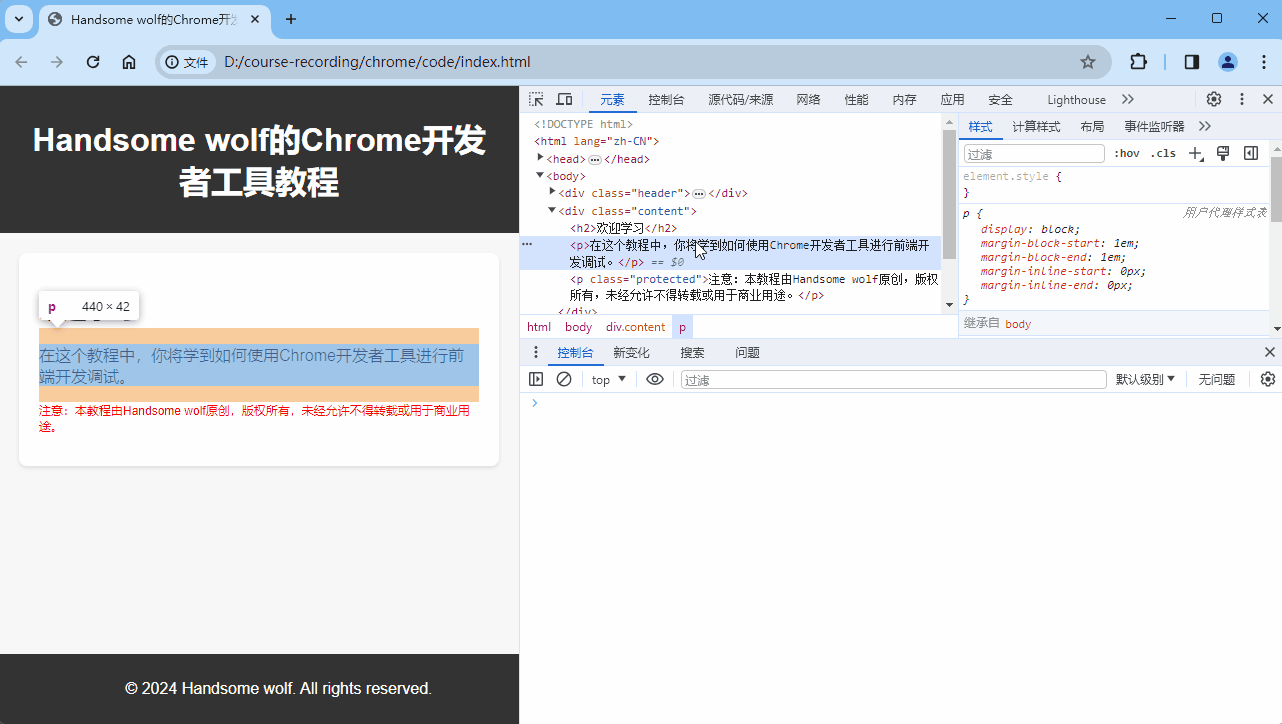Toggle computed styles sidebar icon
This screenshot has width=1282, height=724.
1250,153
